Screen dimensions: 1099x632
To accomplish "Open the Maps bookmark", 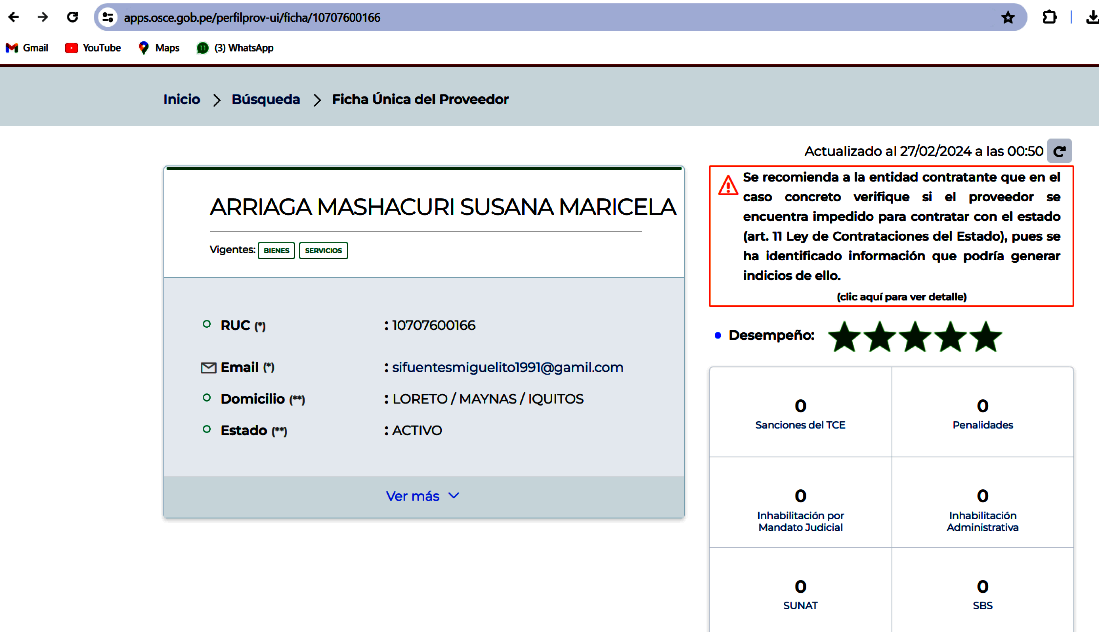I will [x=159, y=47].
